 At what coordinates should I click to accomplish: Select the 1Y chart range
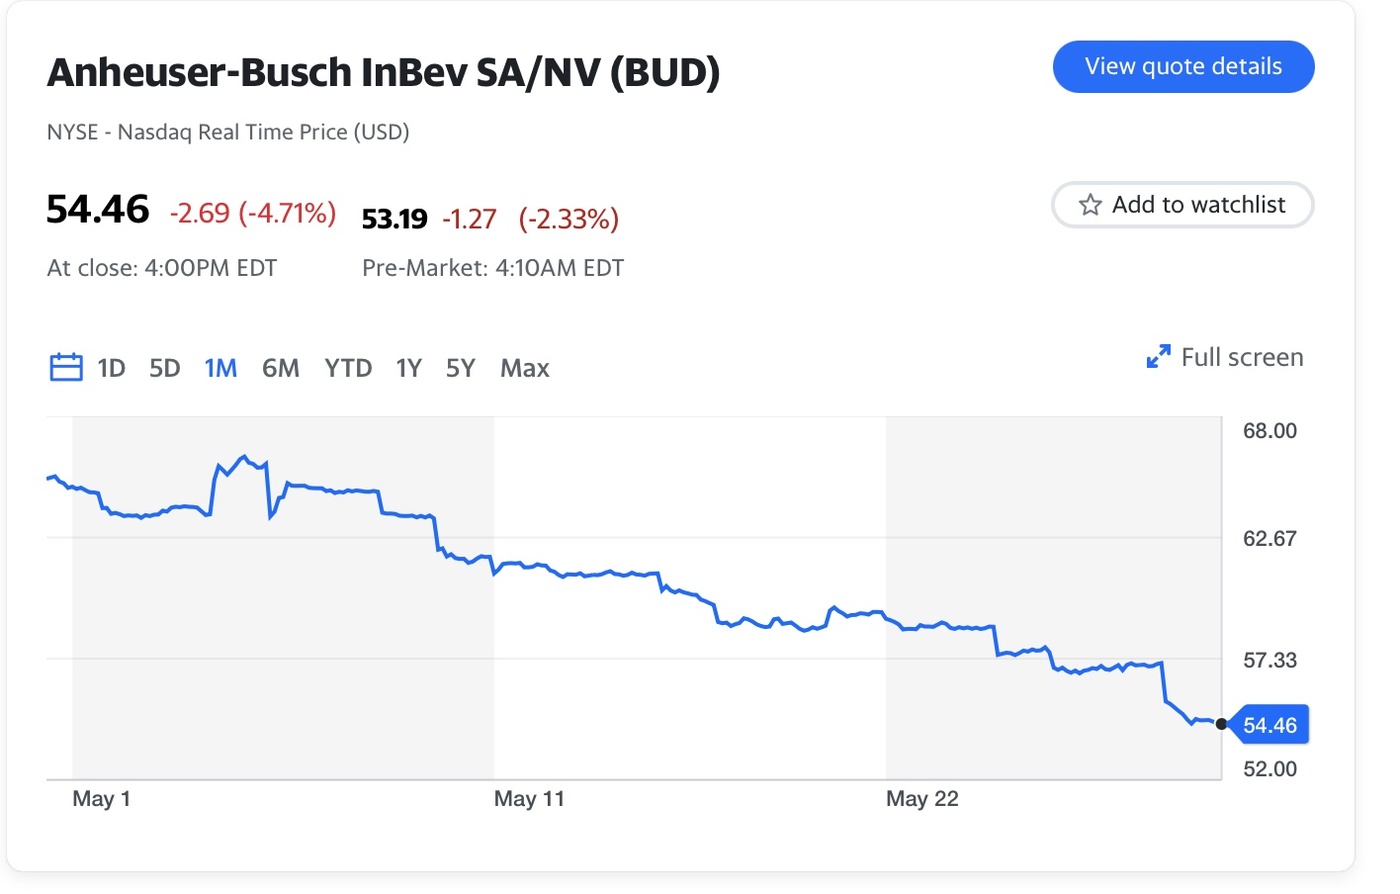408,368
